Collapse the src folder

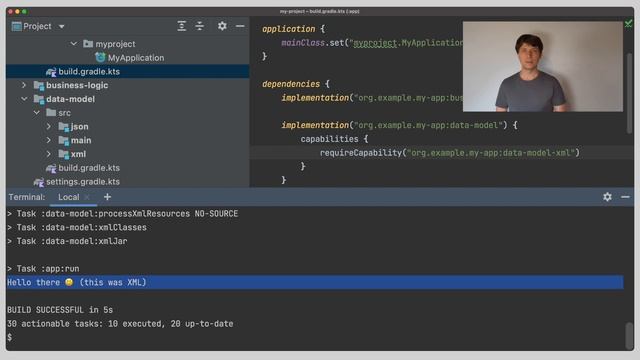pos(37,112)
